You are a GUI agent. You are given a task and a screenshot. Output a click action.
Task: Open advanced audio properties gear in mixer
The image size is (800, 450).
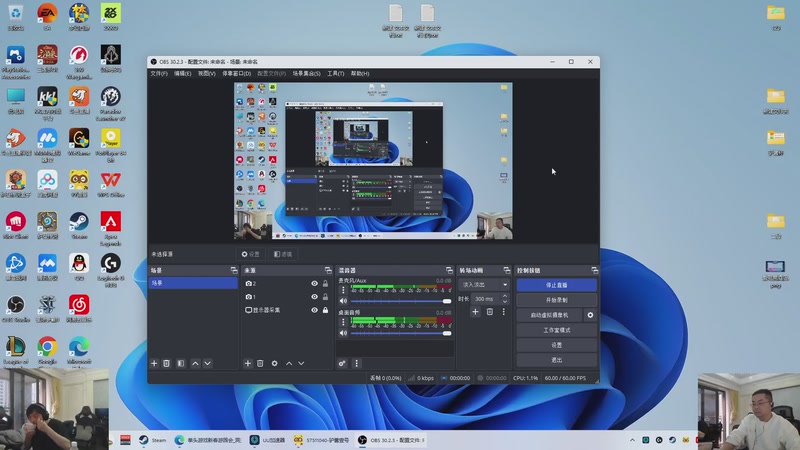[342, 363]
